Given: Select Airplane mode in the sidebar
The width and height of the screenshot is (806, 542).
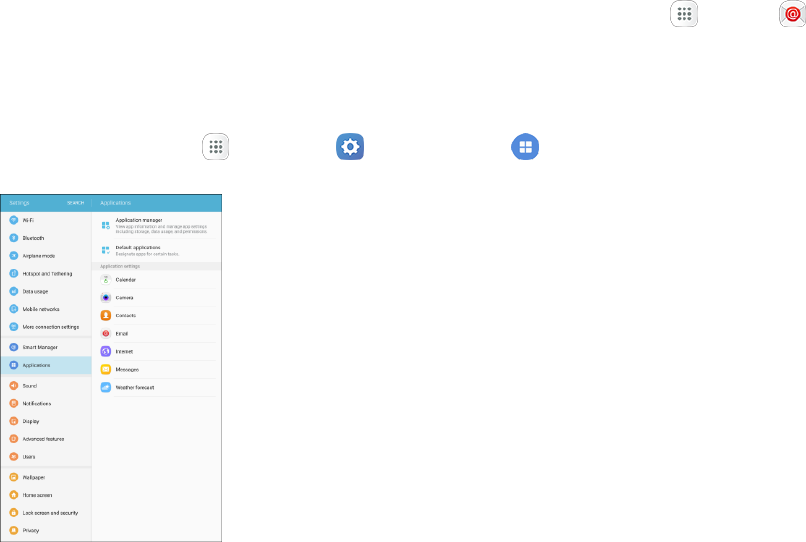Looking at the screenshot, I should coord(46,256).
